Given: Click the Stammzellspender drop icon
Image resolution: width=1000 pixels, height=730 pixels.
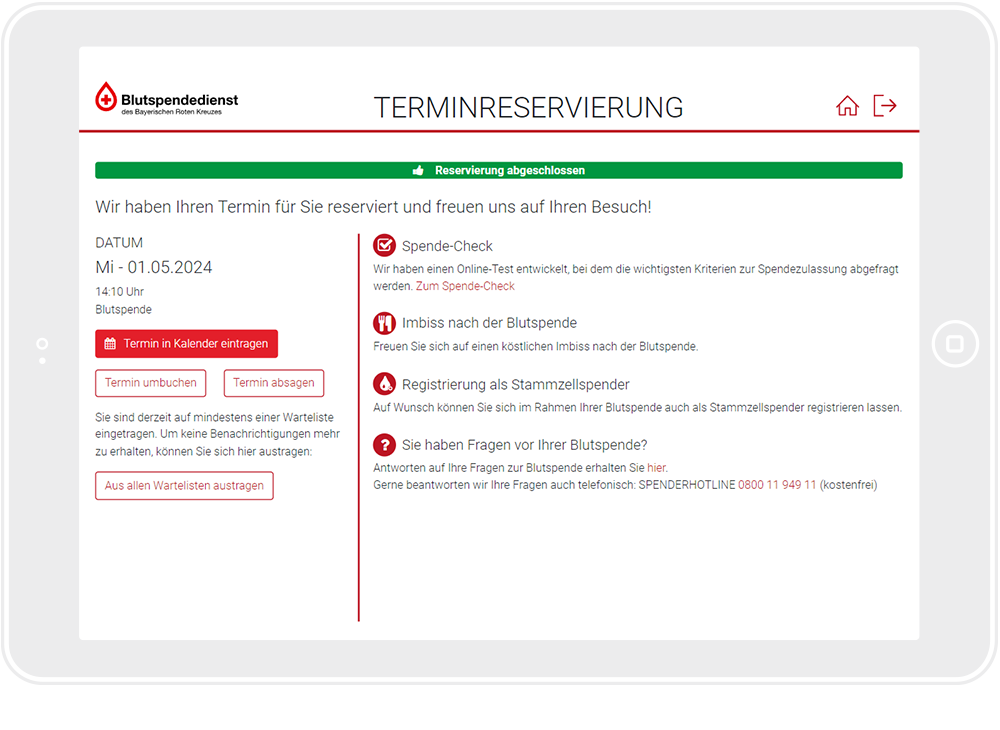Looking at the screenshot, I should [x=384, y=384].
